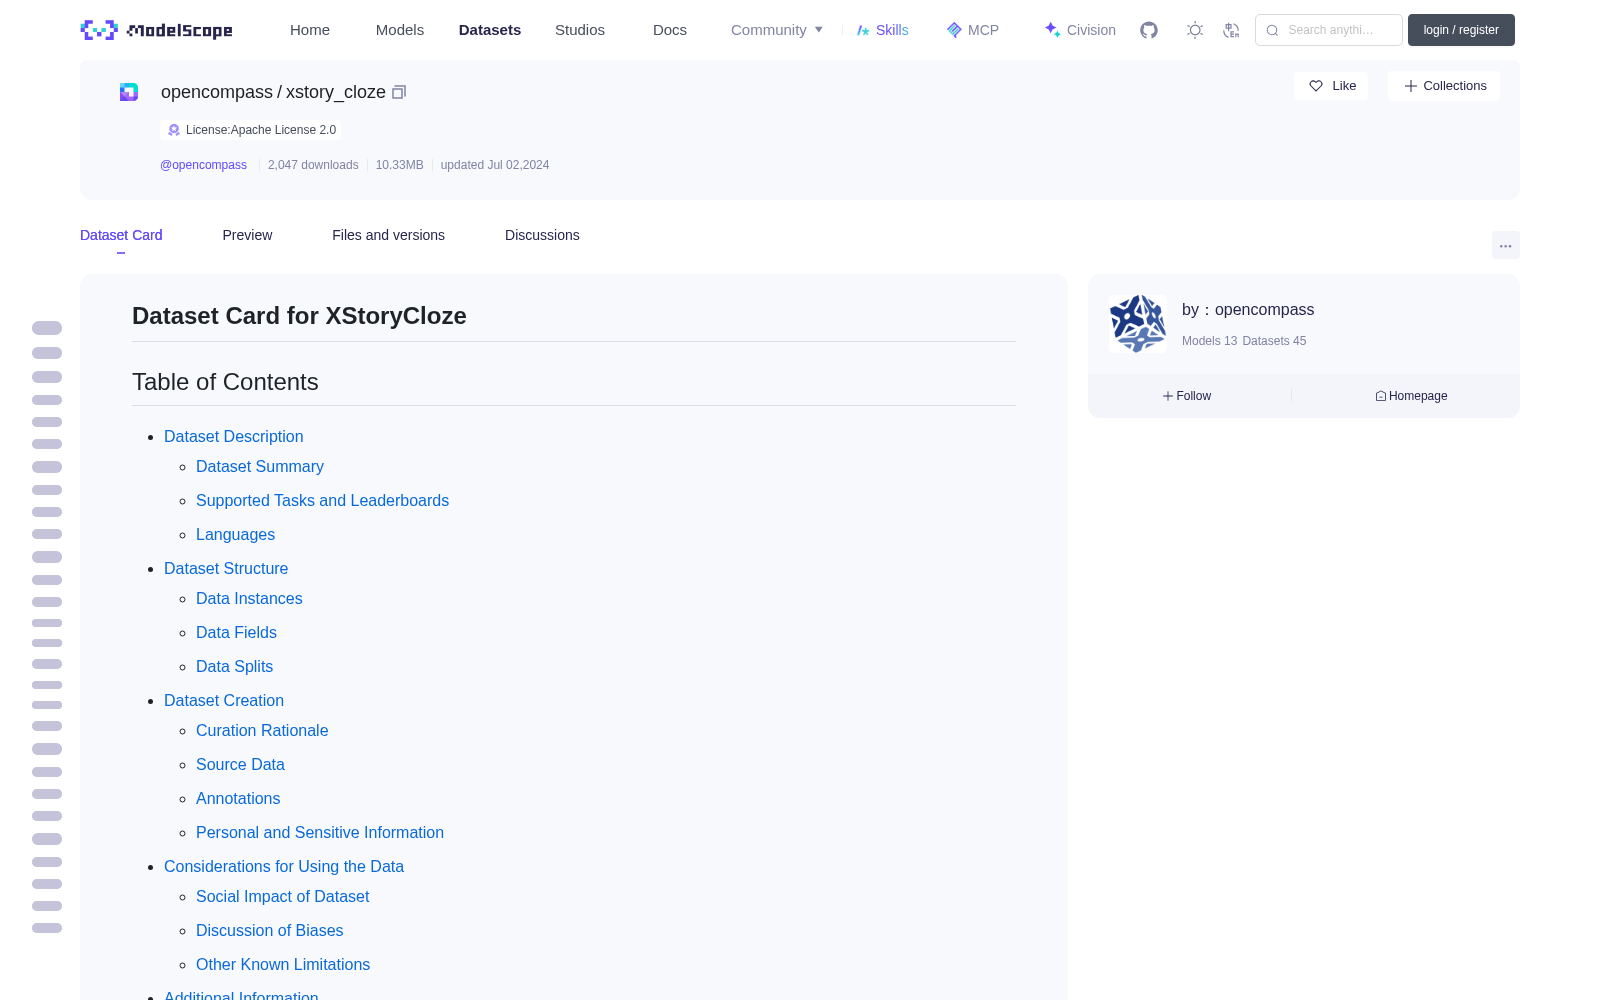Open the three-dots more options button
This screenshot has width=1600, height=1000.
(x=1505, y=245)
